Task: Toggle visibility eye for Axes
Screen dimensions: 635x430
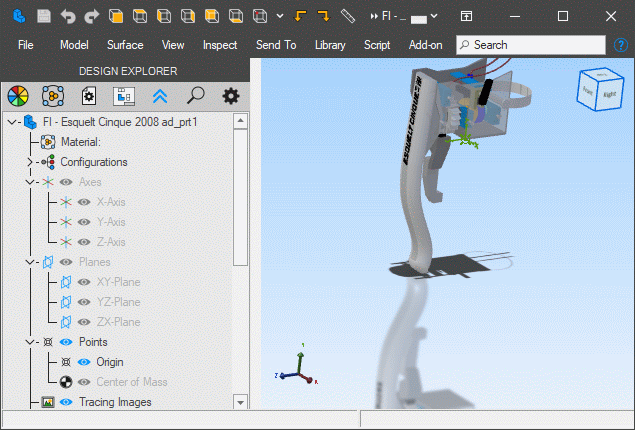Action: 66,182
